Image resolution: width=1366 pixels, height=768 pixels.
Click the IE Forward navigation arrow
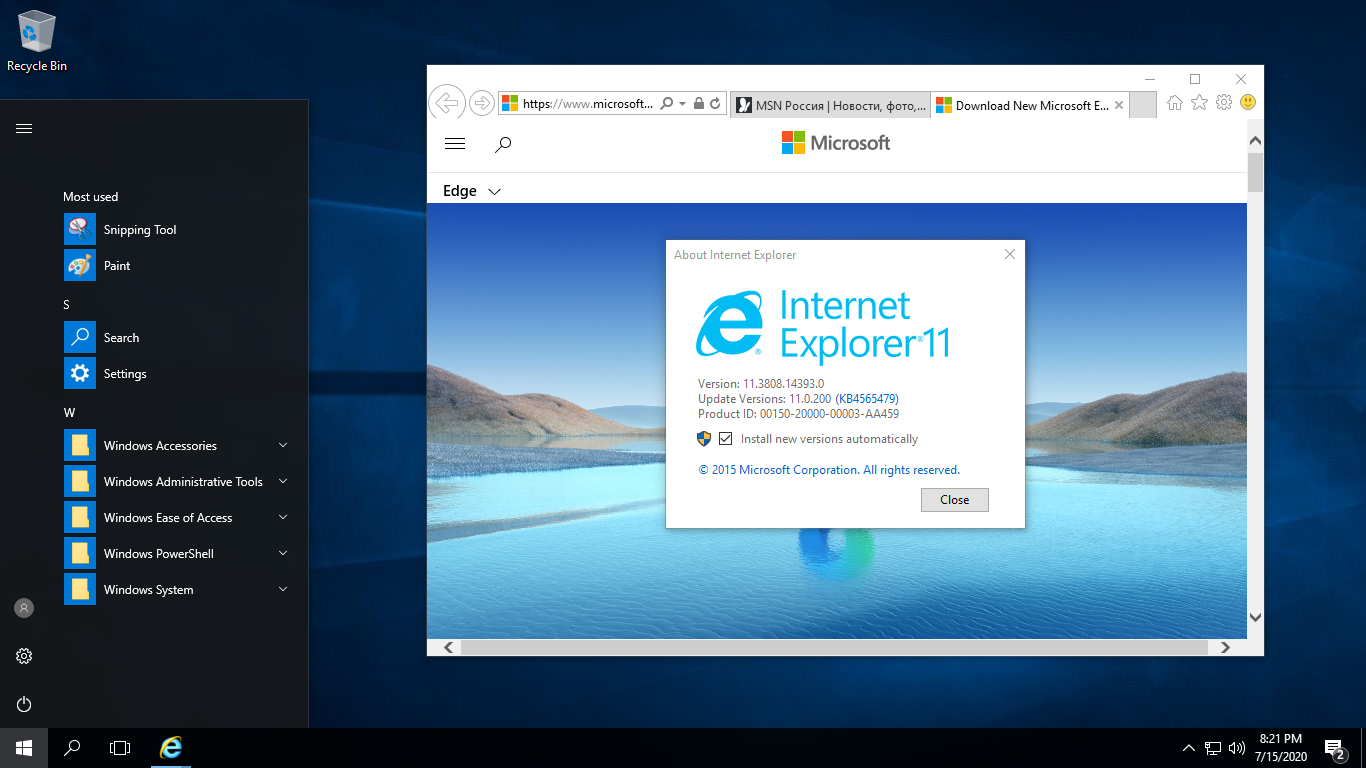pos(482,103)
